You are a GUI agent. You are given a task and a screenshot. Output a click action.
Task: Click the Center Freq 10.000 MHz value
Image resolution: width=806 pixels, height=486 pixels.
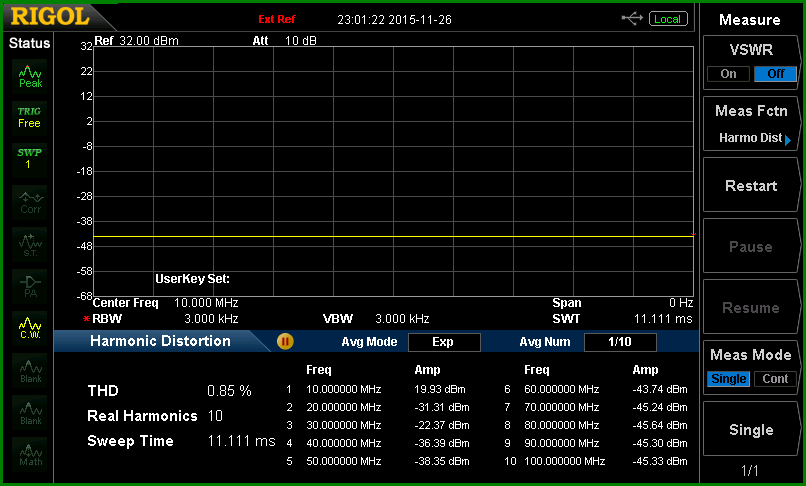pyautogui.click(x=206, y=303)
